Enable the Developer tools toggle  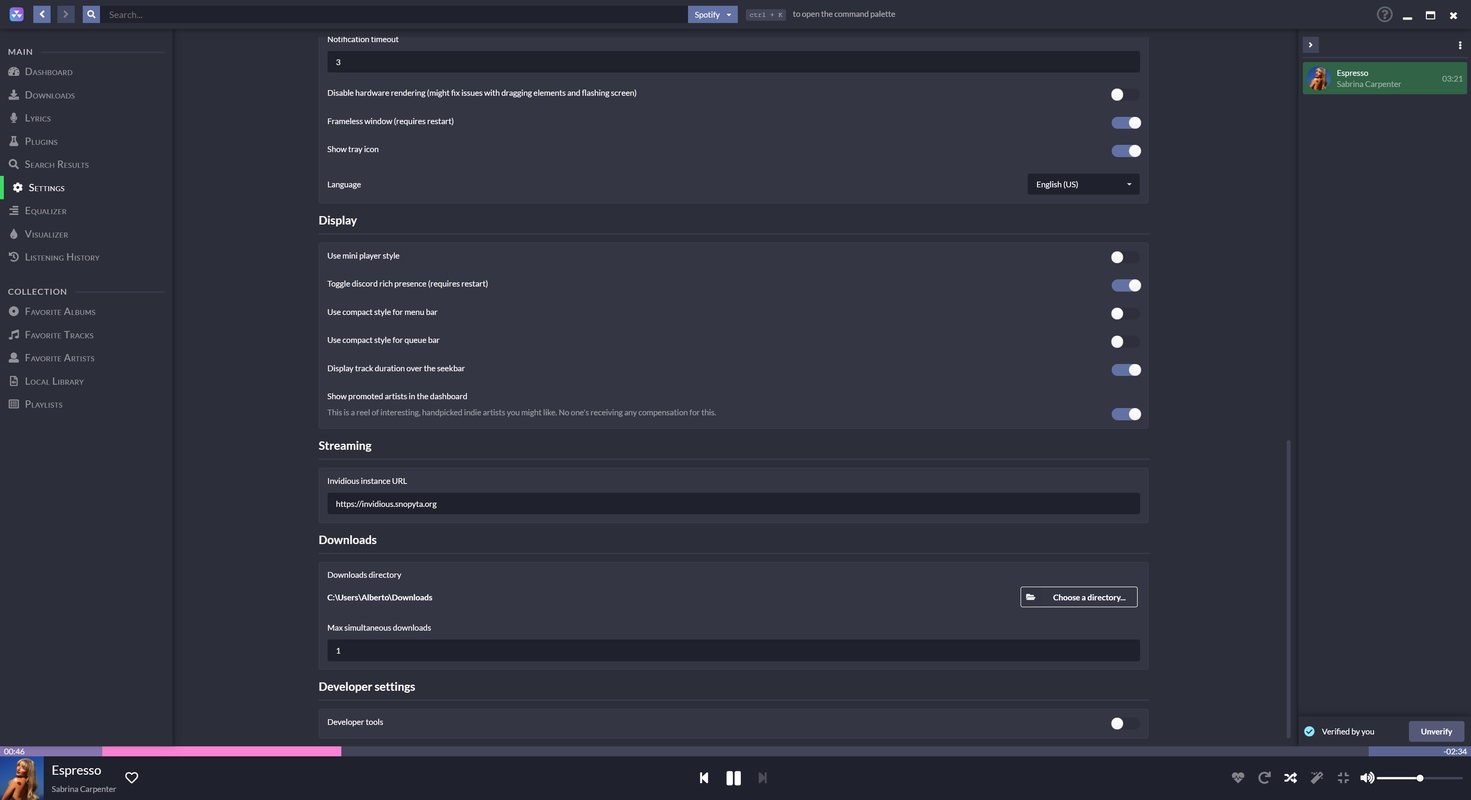[1125, 723]
